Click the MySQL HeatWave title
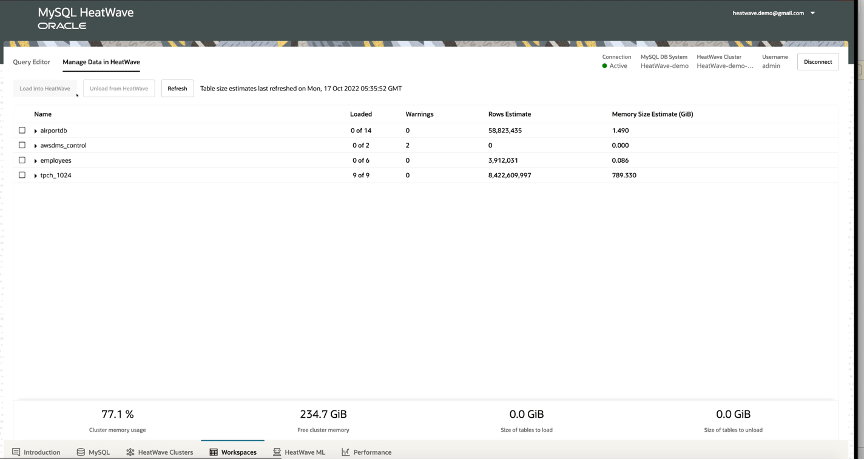Screen dimensions: 864x460 click(86, 13)
